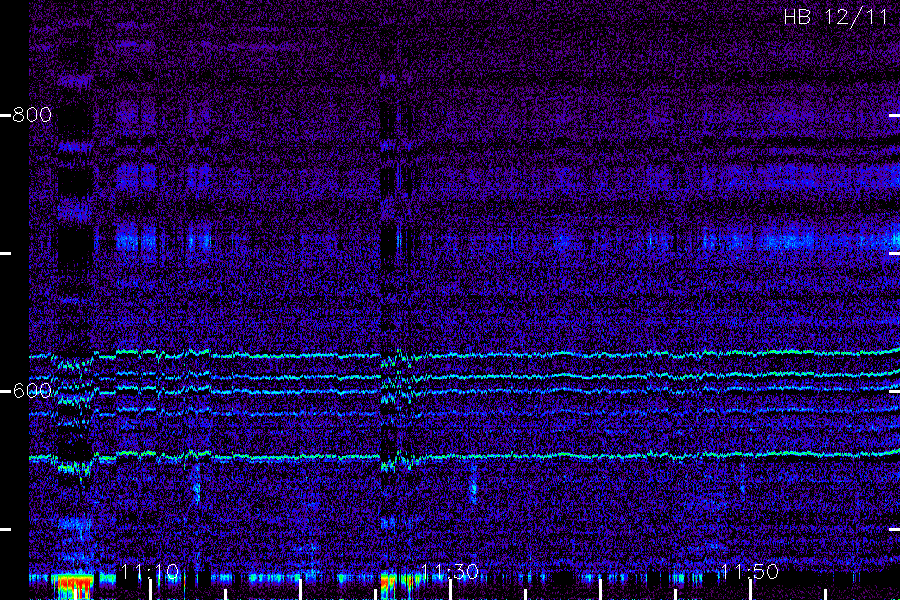900x600 pixels.
Task: Click the HB 12/11 header text
Action: pos(836,17)
